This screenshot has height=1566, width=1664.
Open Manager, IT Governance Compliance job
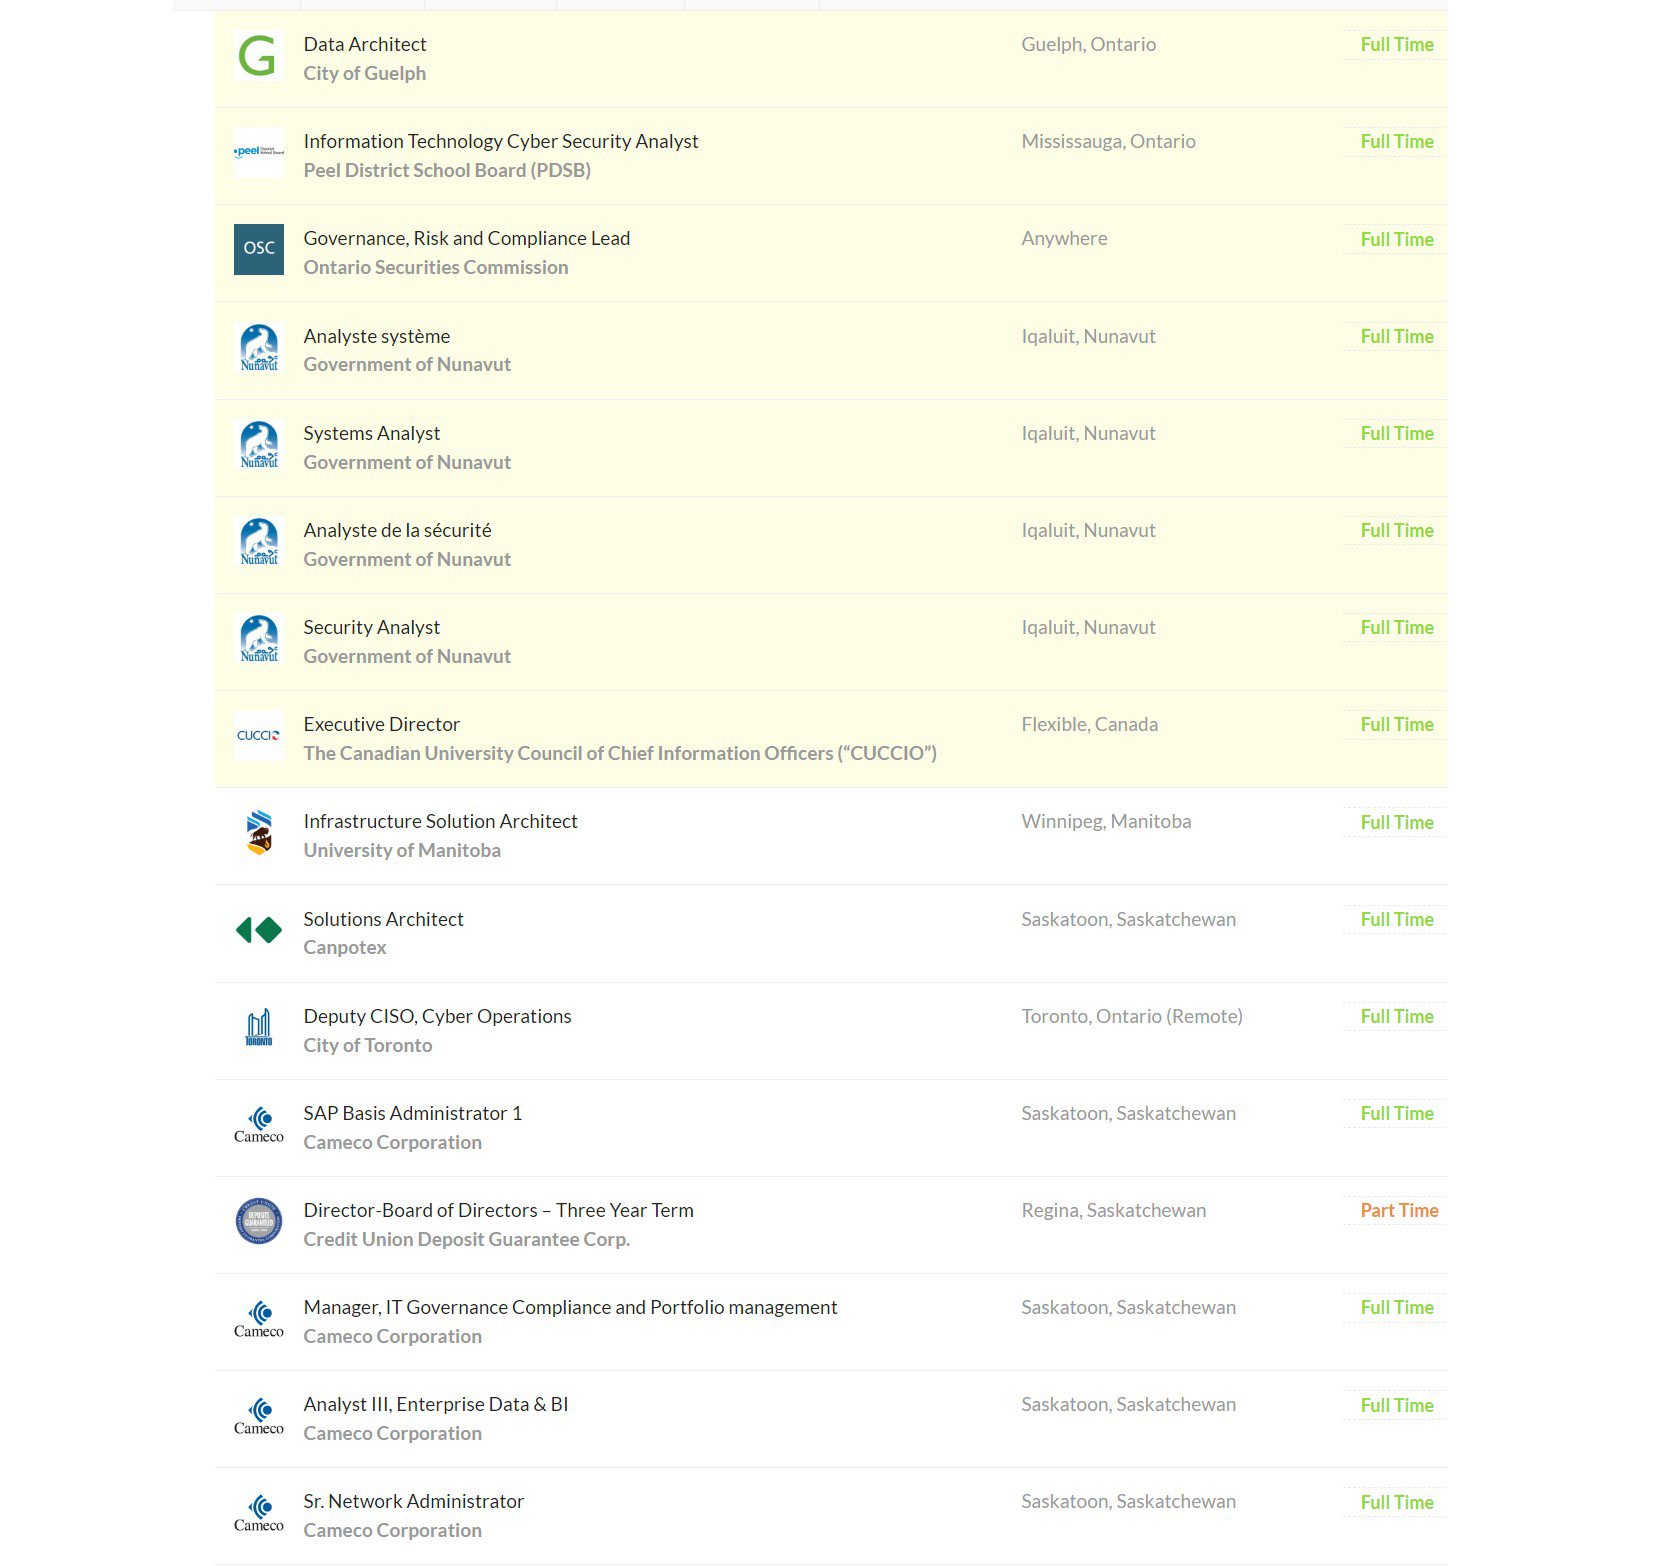pyautogui.click(x=571, y=1307)
